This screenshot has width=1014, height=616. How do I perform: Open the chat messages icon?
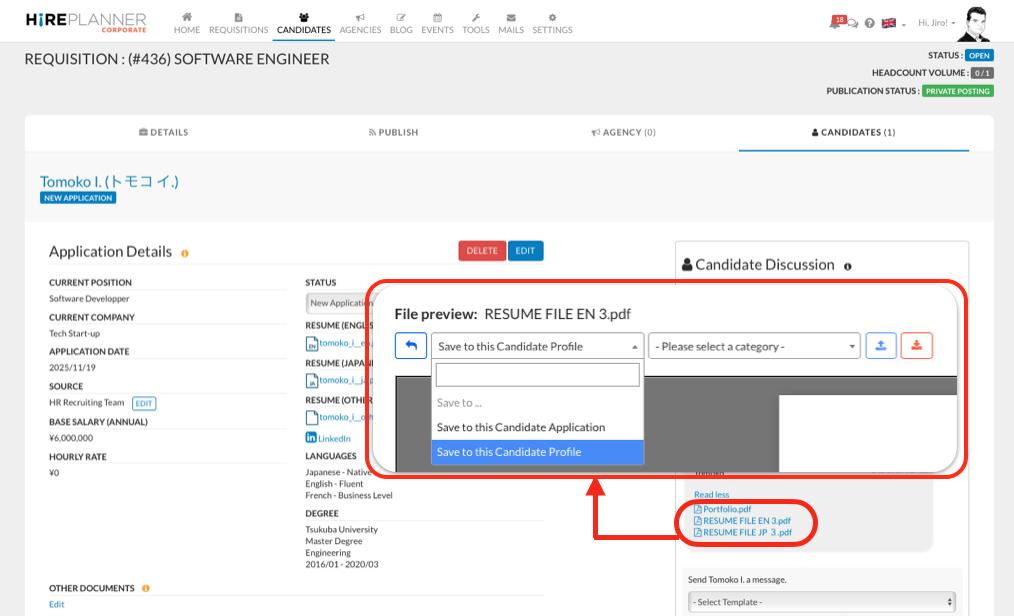853,24
